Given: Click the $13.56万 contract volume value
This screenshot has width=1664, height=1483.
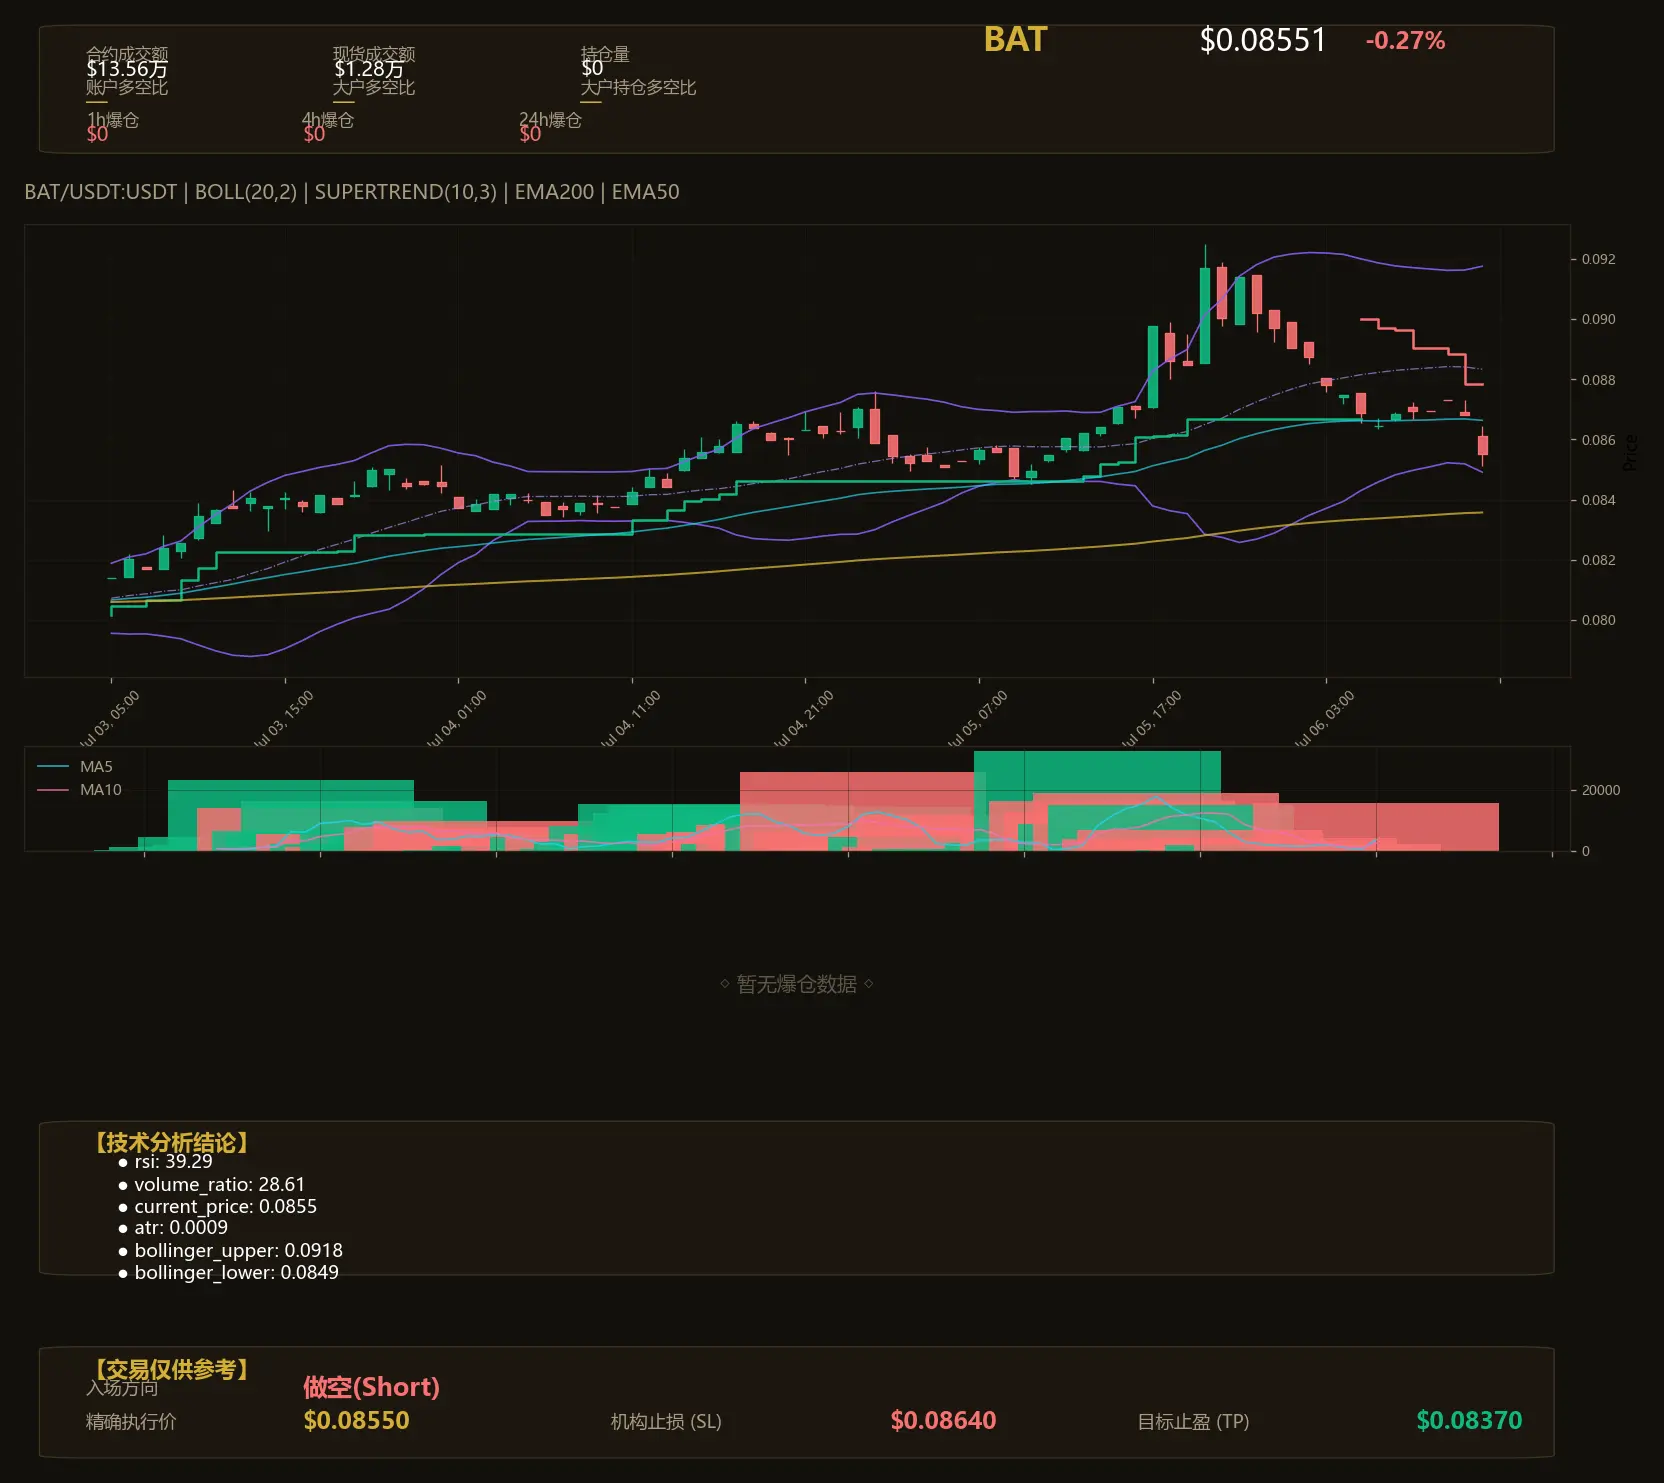Looking at the screenshot, I should pyautogui.click(x=127, y=69).
